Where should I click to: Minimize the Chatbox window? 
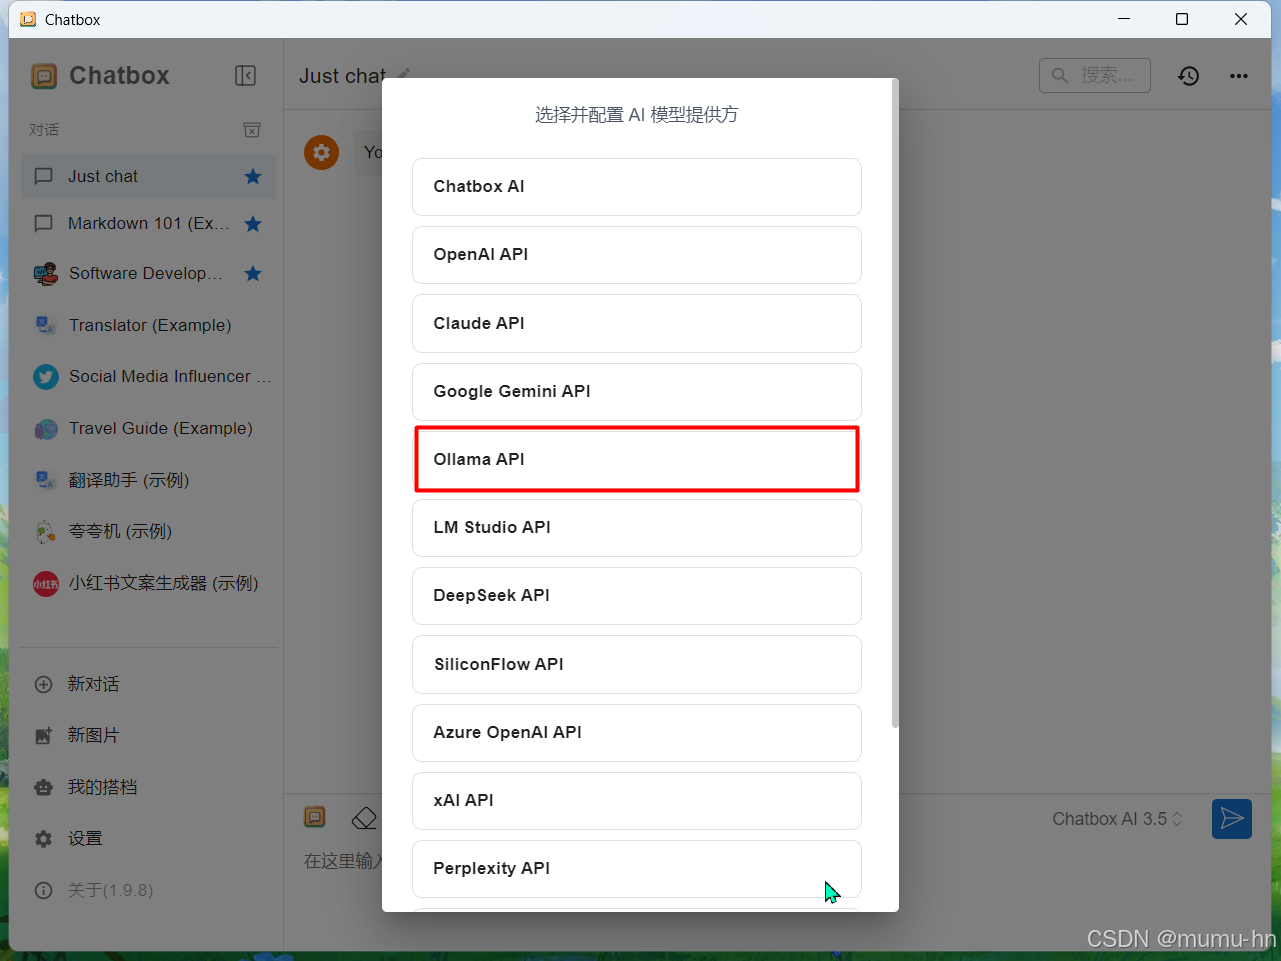tap(1124, 19)
